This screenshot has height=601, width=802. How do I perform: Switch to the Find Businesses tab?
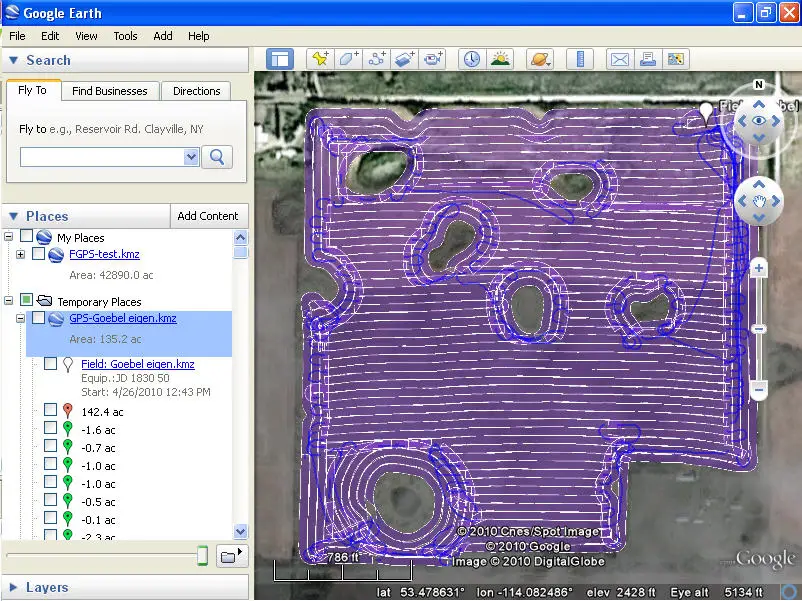click(x=110, y=91)
